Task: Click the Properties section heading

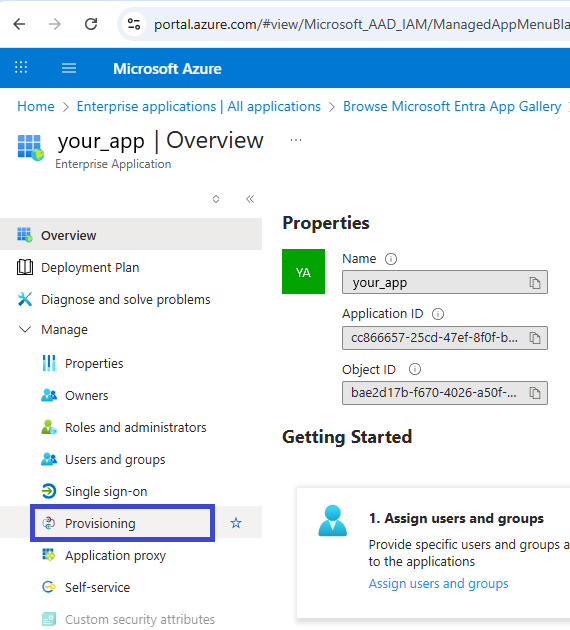Action: click(x=326, y=223)
